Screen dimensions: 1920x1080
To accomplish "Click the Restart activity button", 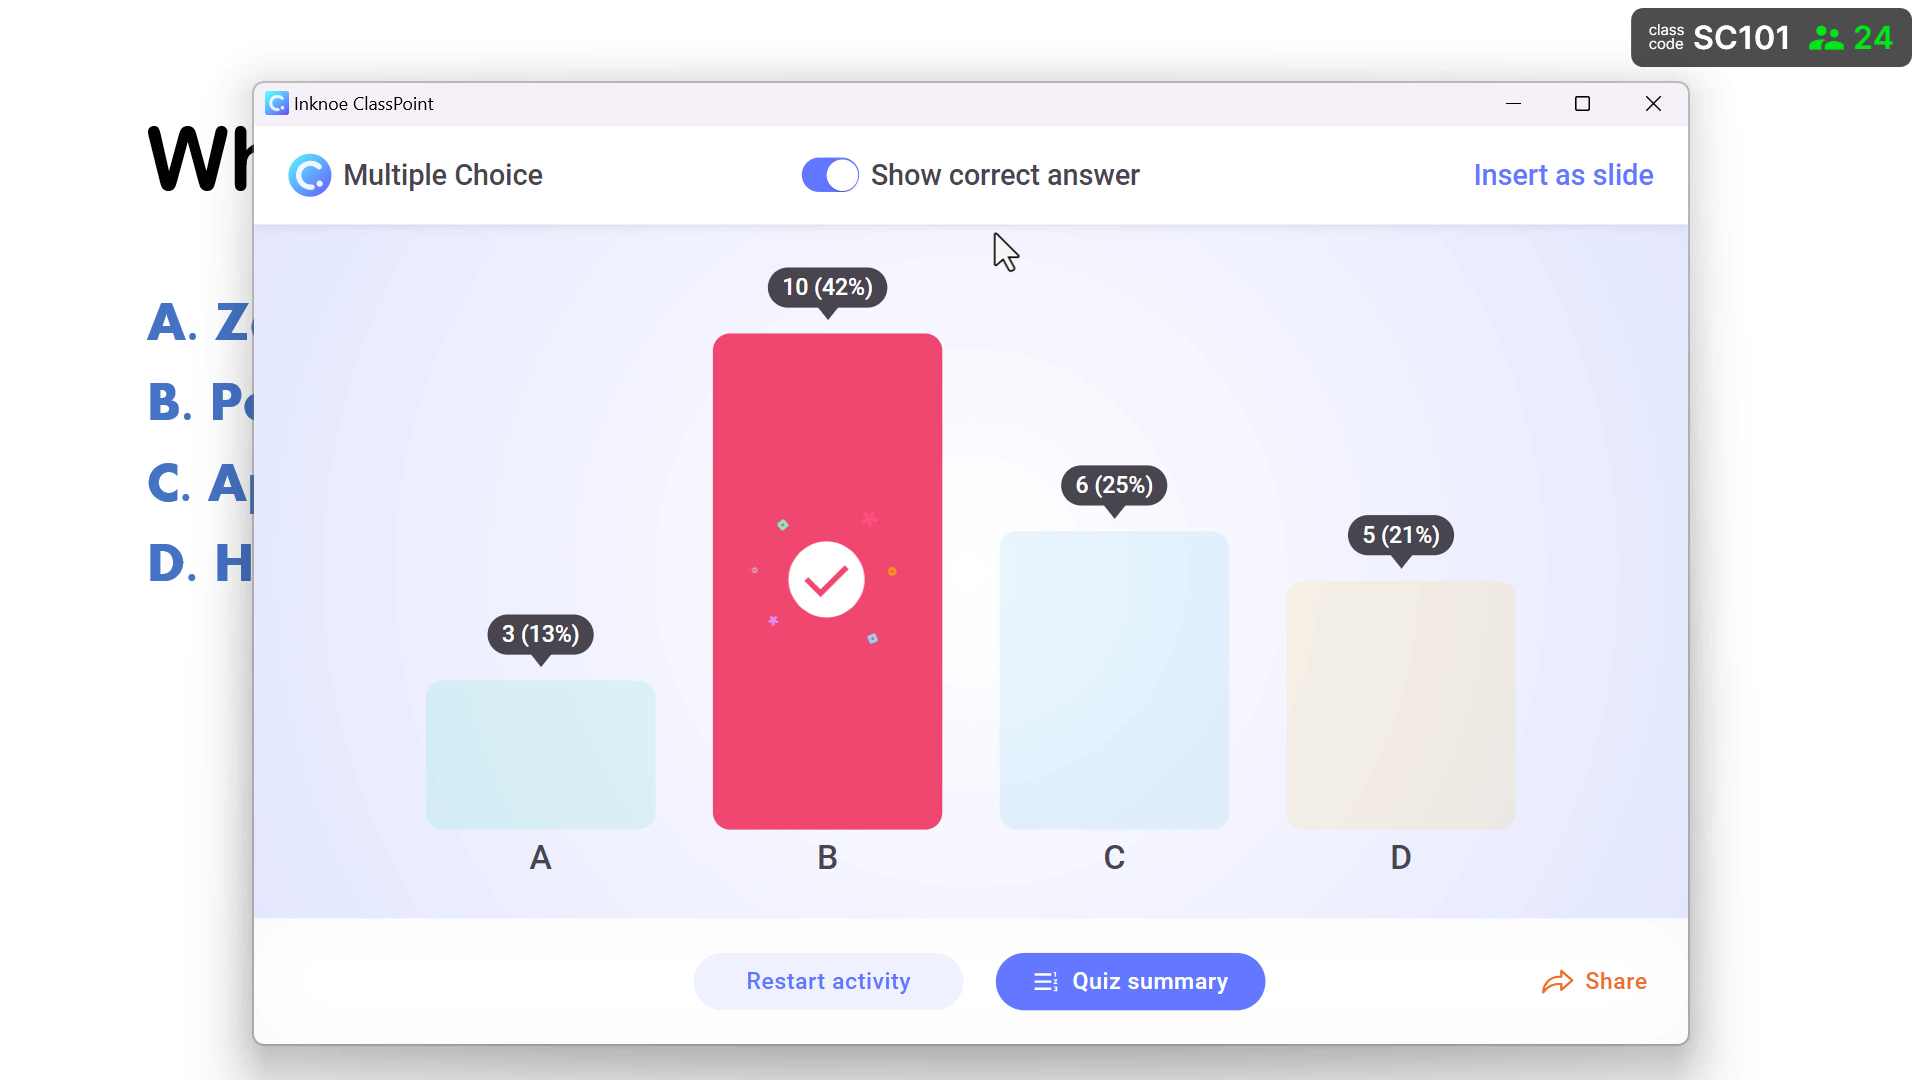I will (828, 981).
